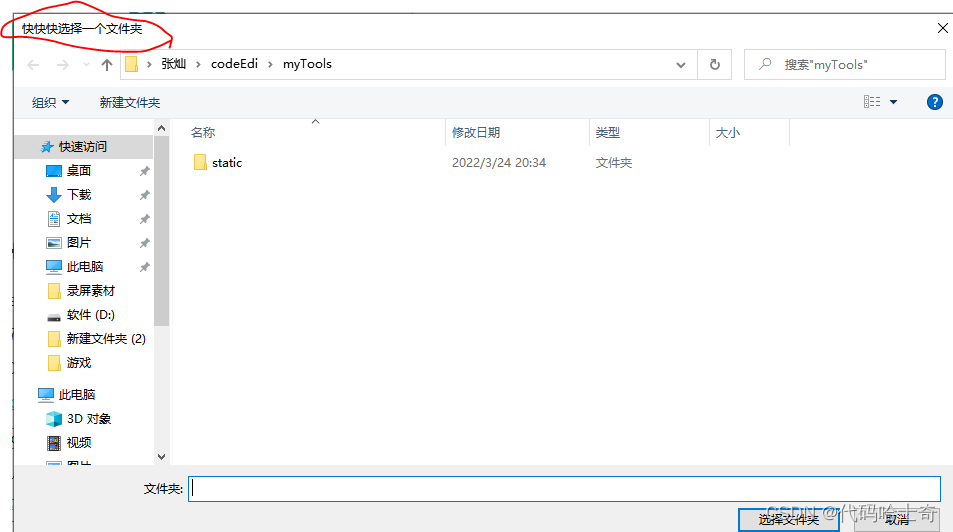This screenshot has height=532, width=953.
Task: Select pinned 此电脑 under quick access
Action: coord(84,267)
